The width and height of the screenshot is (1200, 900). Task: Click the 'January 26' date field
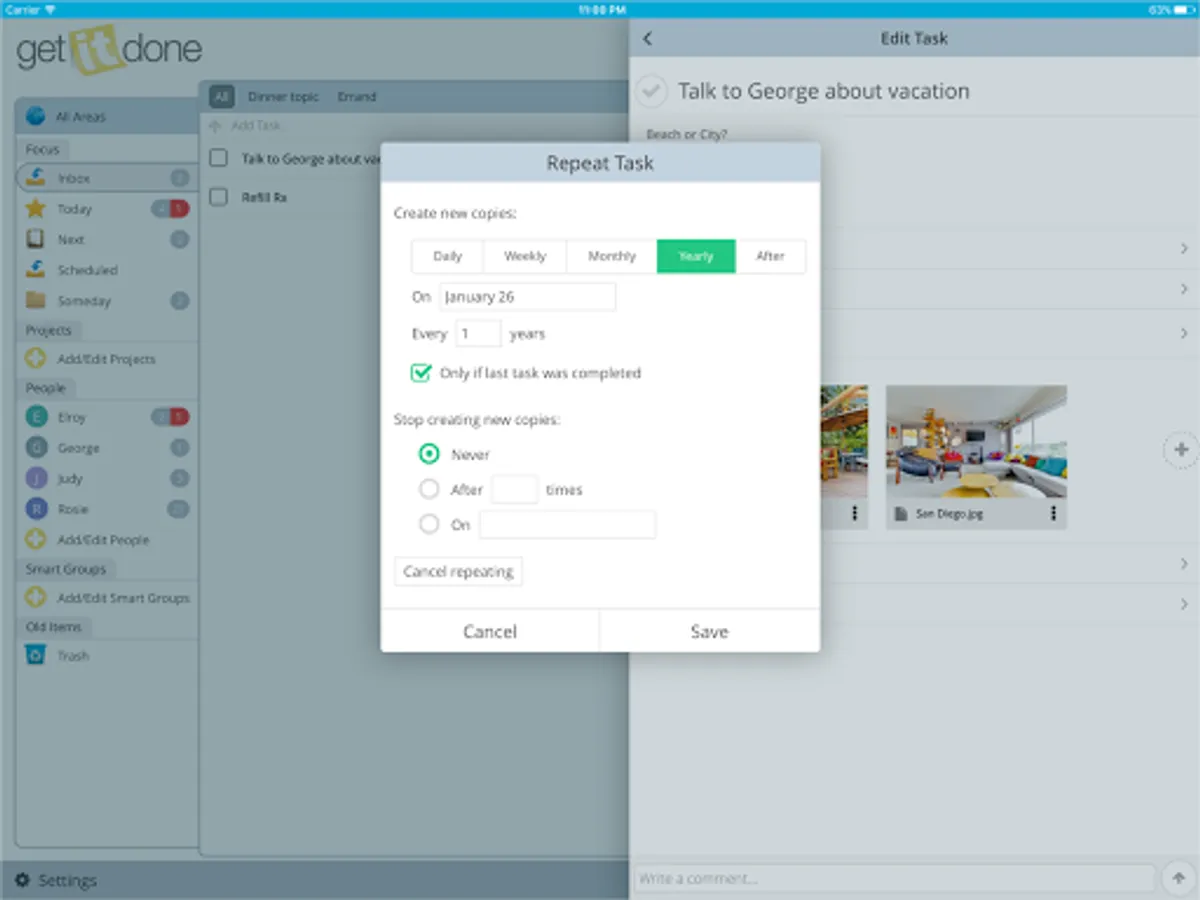527,297
